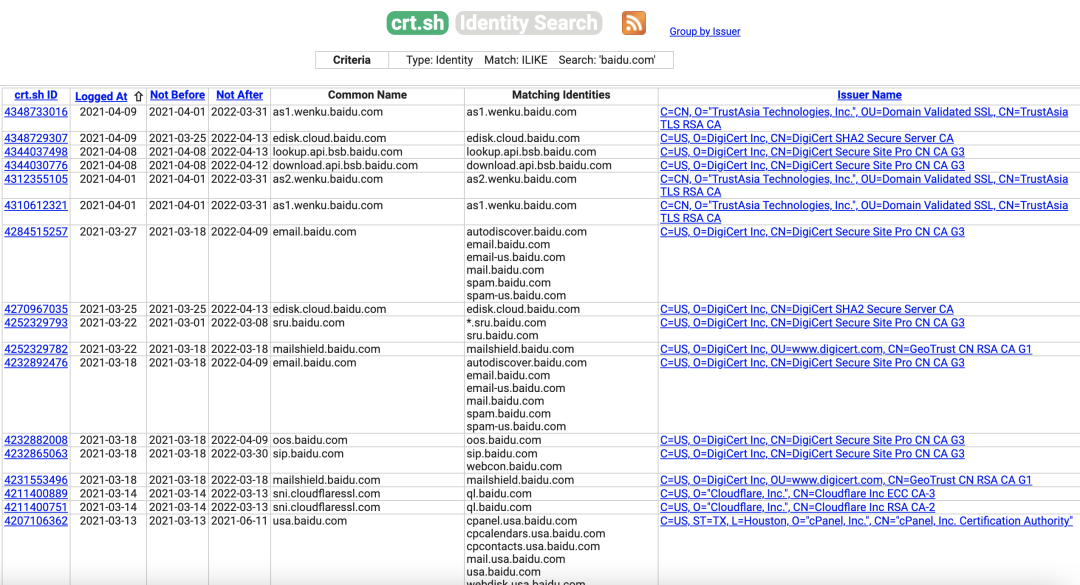Open certificate ID 4232865063
Image resolution: width=1080 pixels, height=585 pixels.
click(x=36, y=454)
